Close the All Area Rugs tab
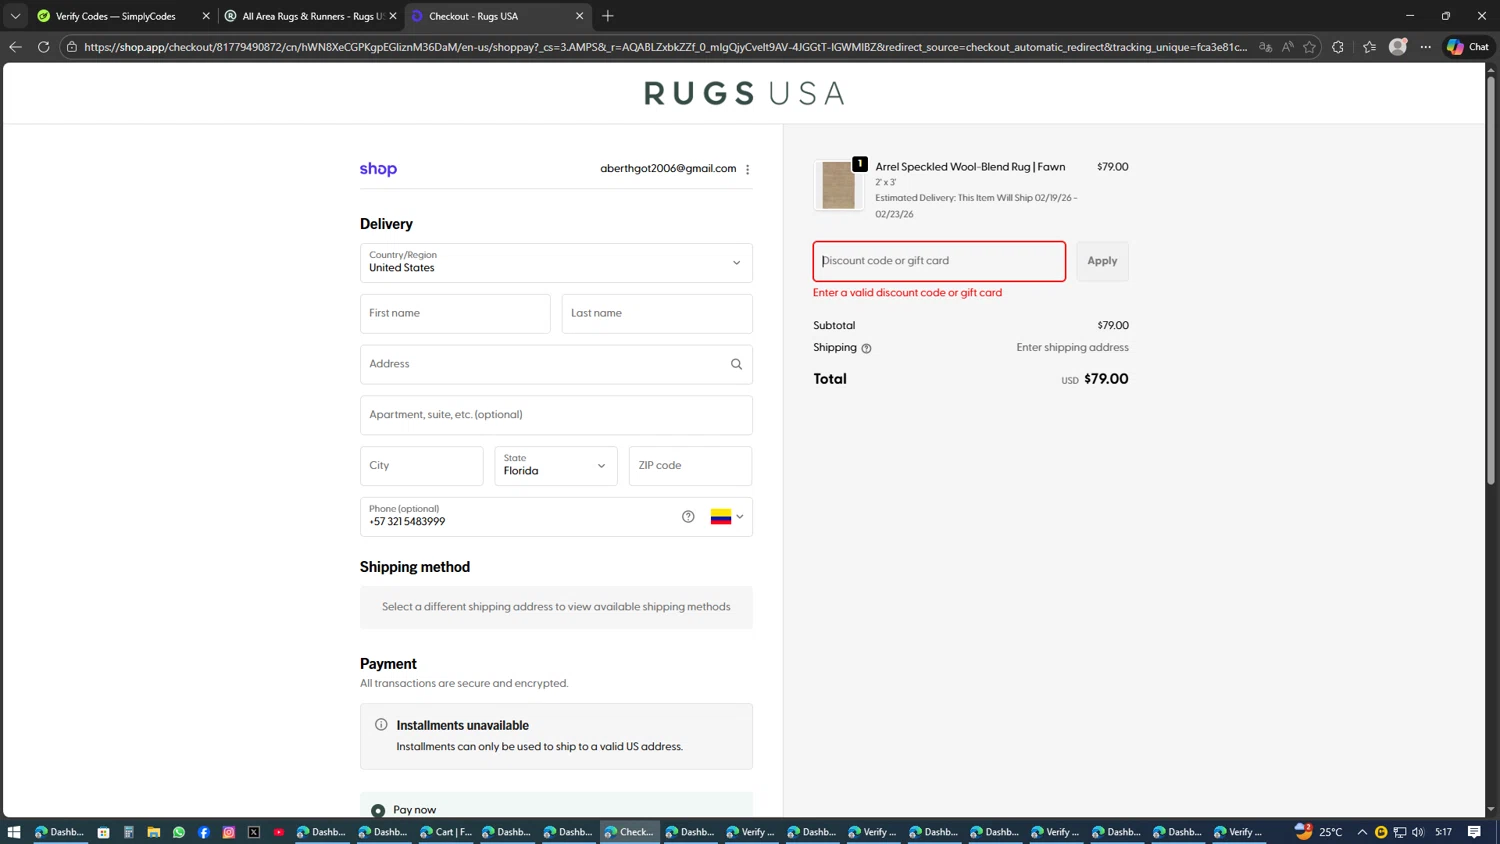The image size is (1500, 844). 393,16
